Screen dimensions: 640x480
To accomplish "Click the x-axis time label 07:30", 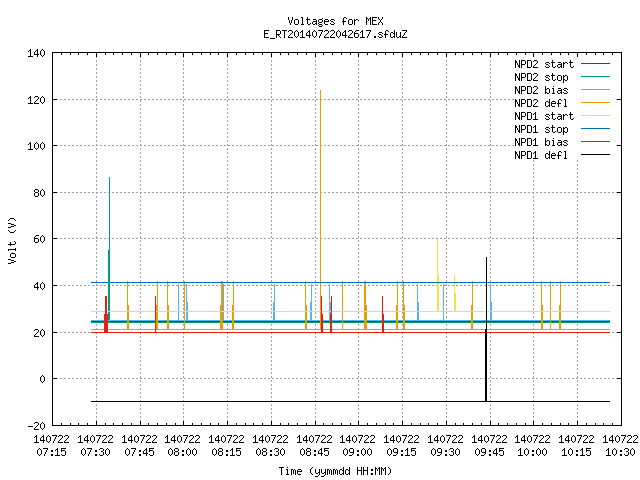I will coord(96,453).
